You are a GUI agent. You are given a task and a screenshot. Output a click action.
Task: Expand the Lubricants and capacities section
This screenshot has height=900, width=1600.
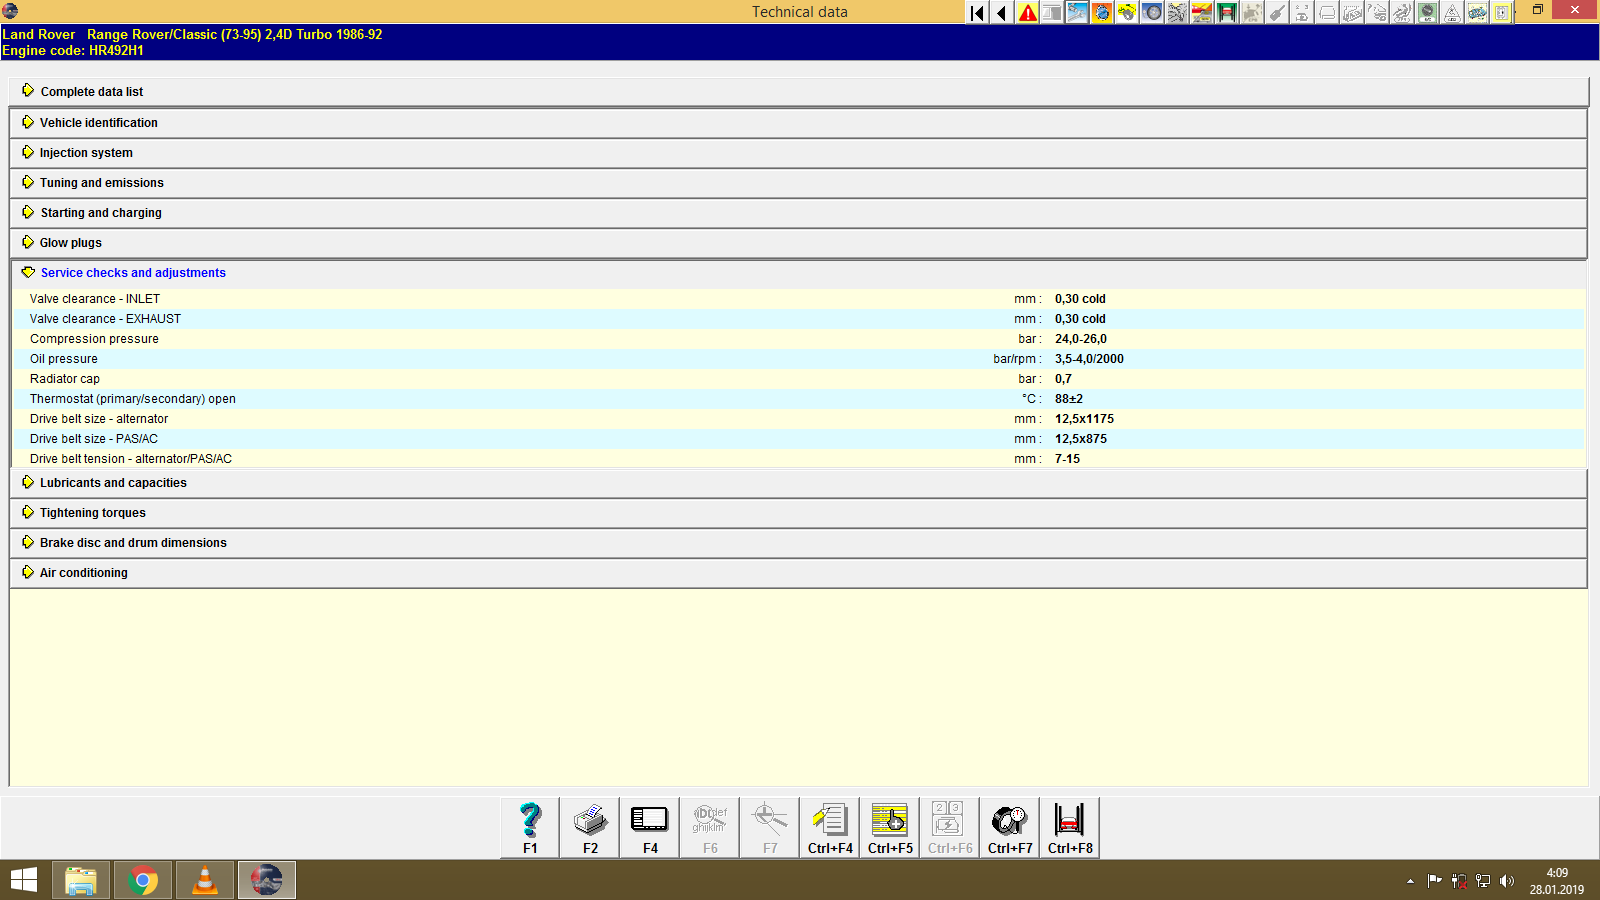(112, 482)
